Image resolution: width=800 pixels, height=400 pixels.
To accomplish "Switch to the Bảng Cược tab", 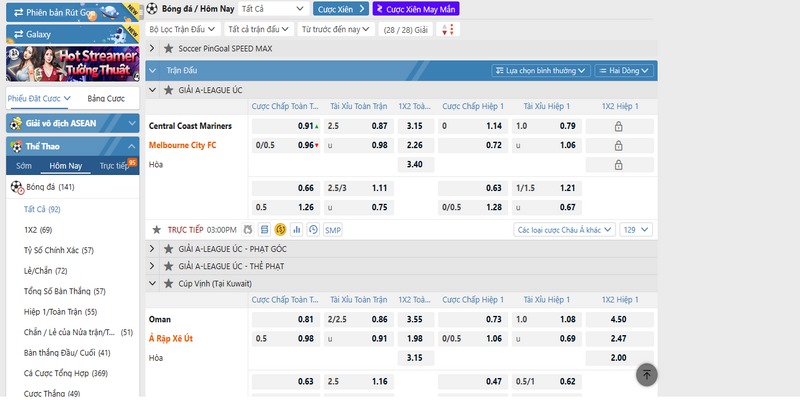I will point(105,99).
